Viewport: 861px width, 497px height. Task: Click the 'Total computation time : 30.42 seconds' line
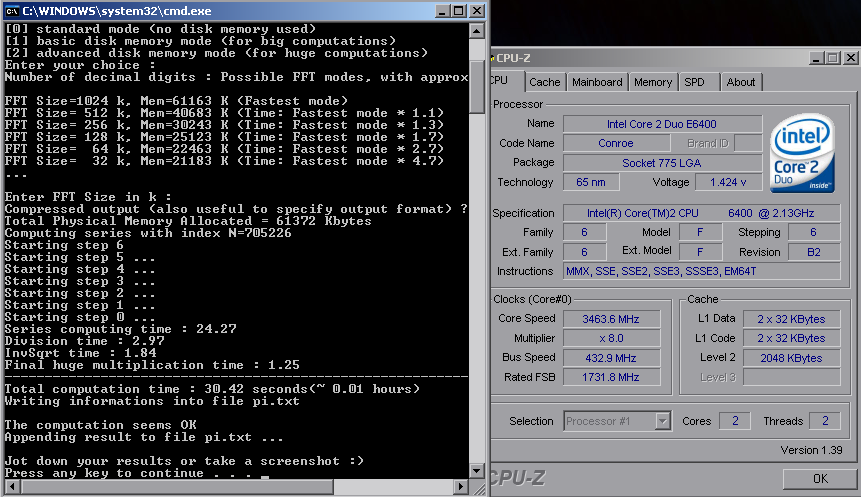(212, 389)
